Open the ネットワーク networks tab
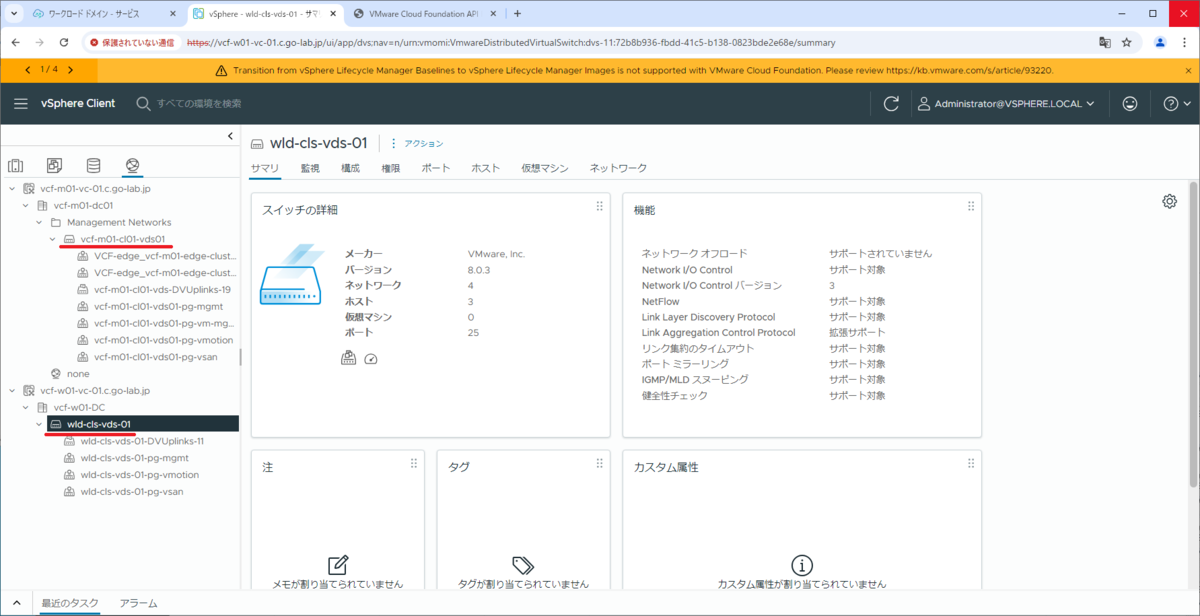 (618, 169)
